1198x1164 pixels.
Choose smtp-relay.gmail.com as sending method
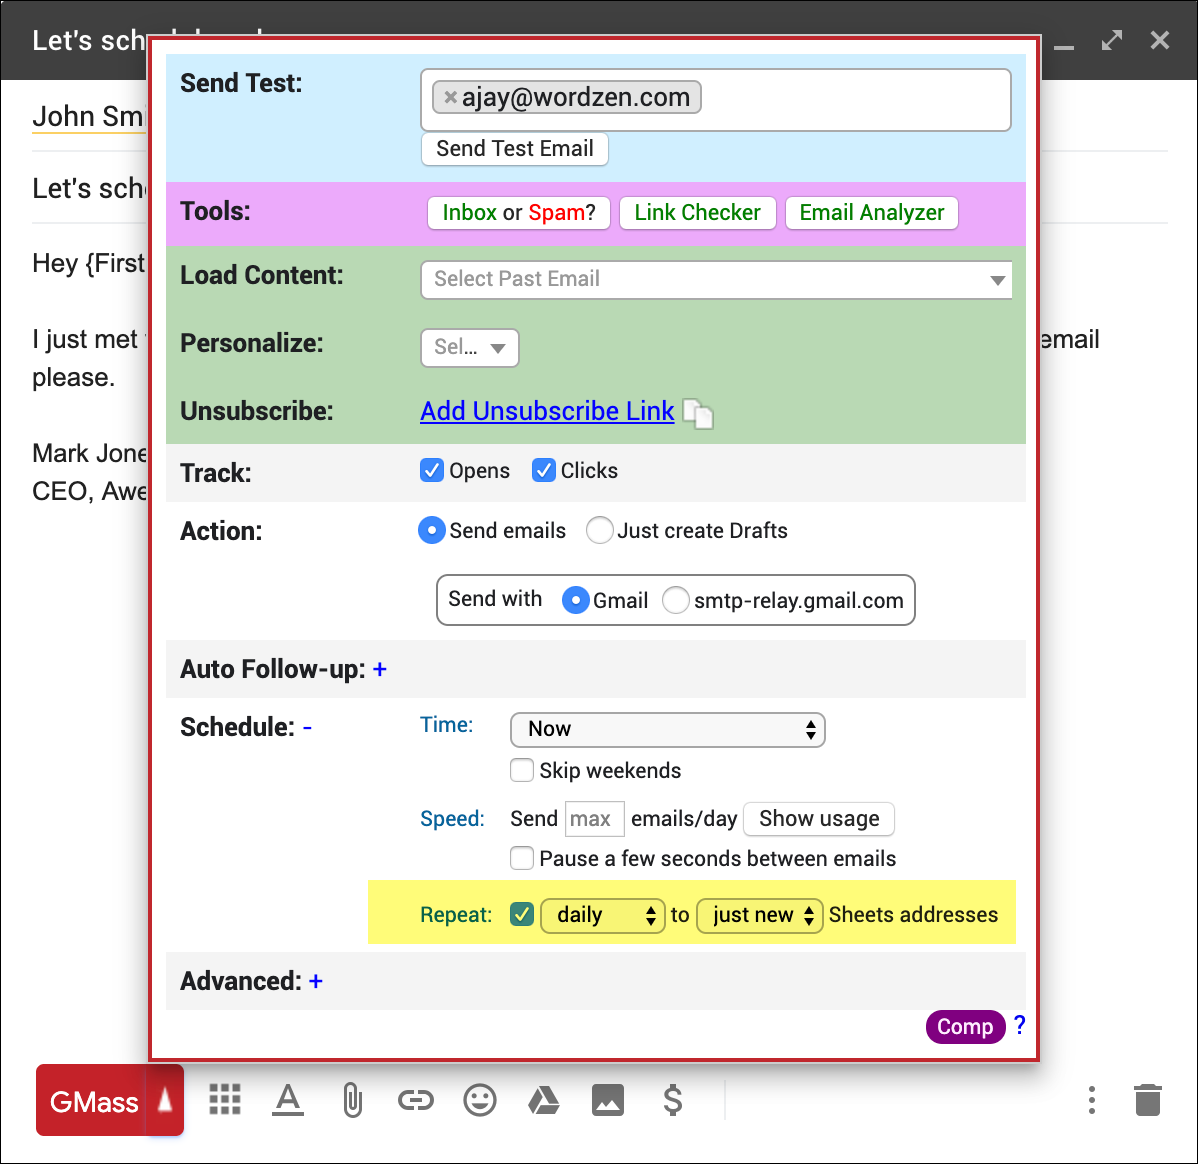coord(676,600)
